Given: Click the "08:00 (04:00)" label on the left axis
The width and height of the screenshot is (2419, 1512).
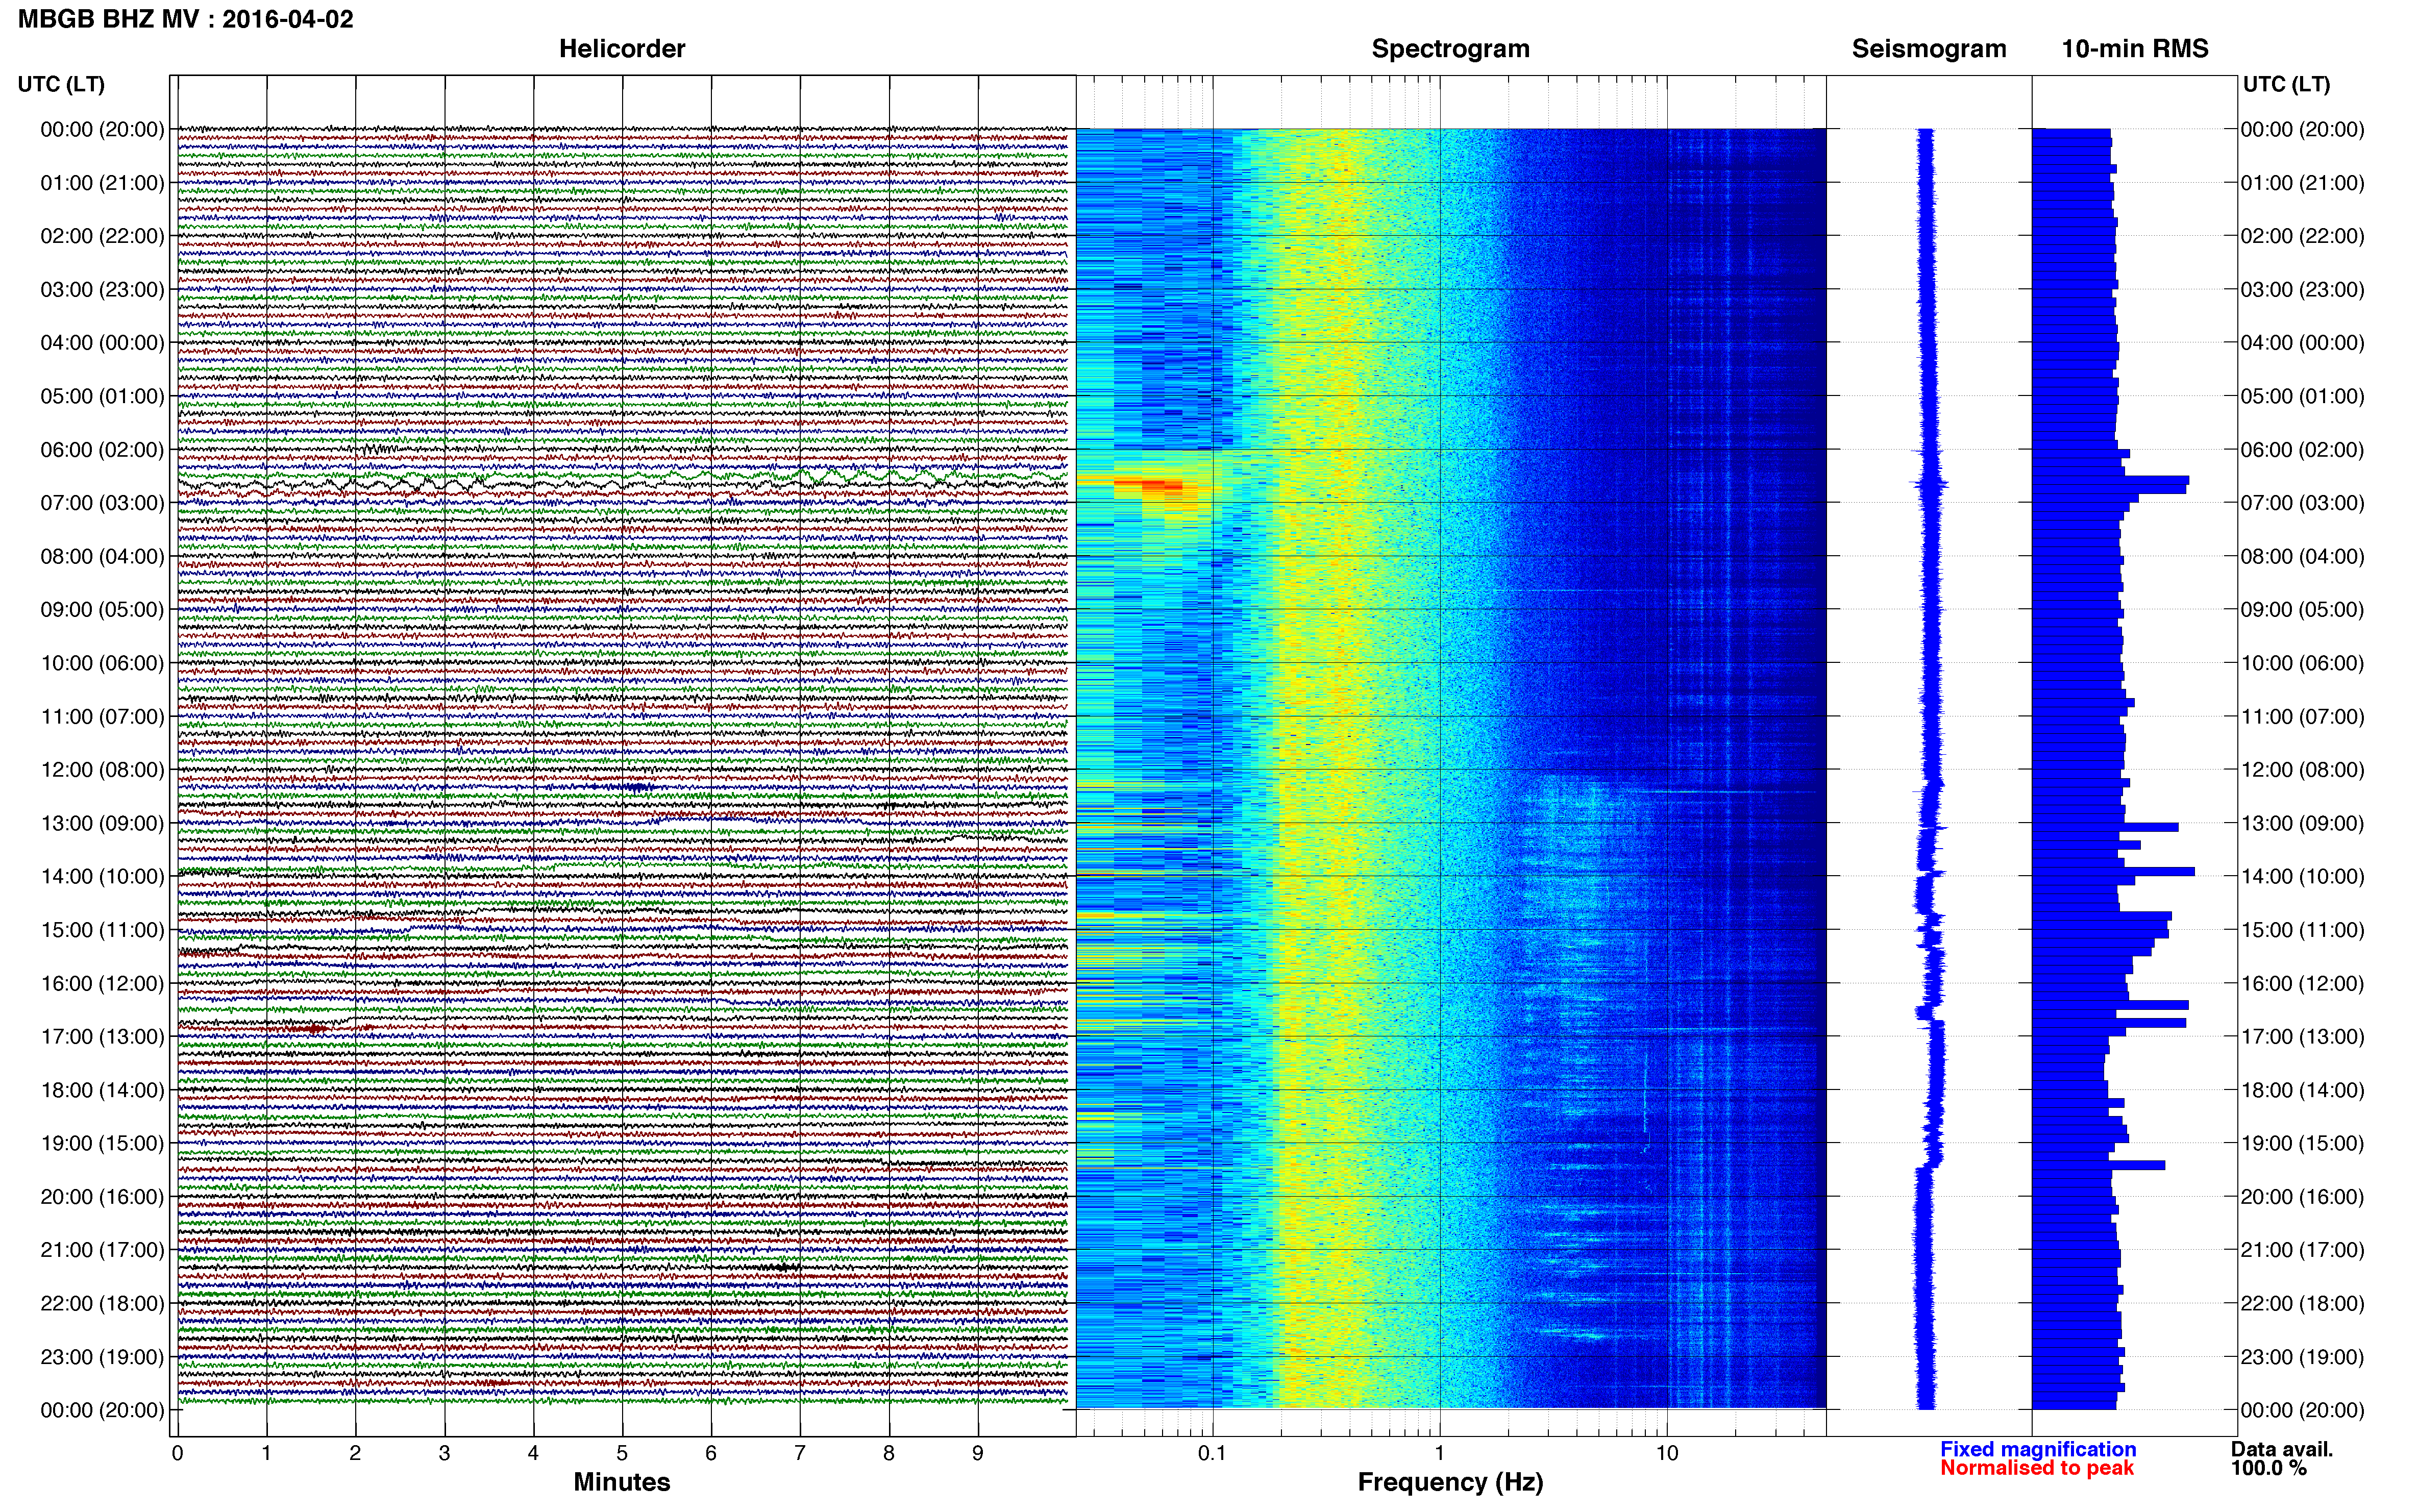Looking at the screenshot, I should tap(102, 556).
